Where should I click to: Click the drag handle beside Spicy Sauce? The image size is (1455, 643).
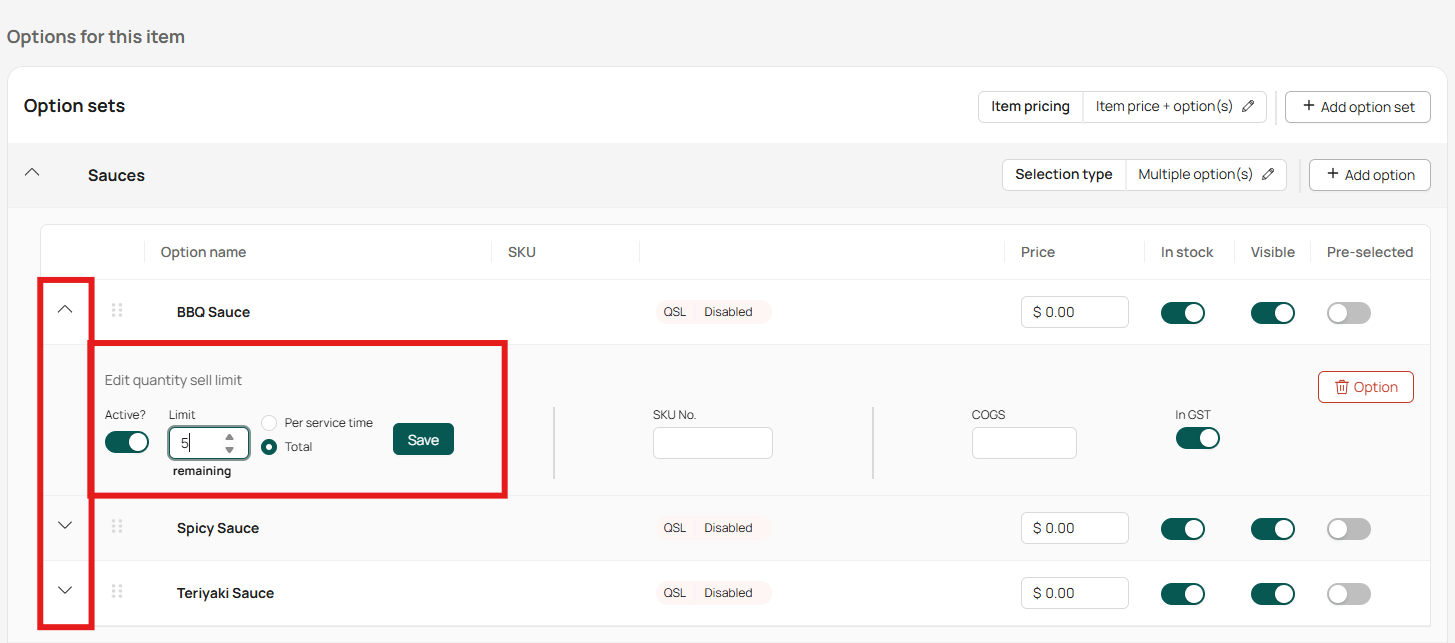click(x=117, y=526)
